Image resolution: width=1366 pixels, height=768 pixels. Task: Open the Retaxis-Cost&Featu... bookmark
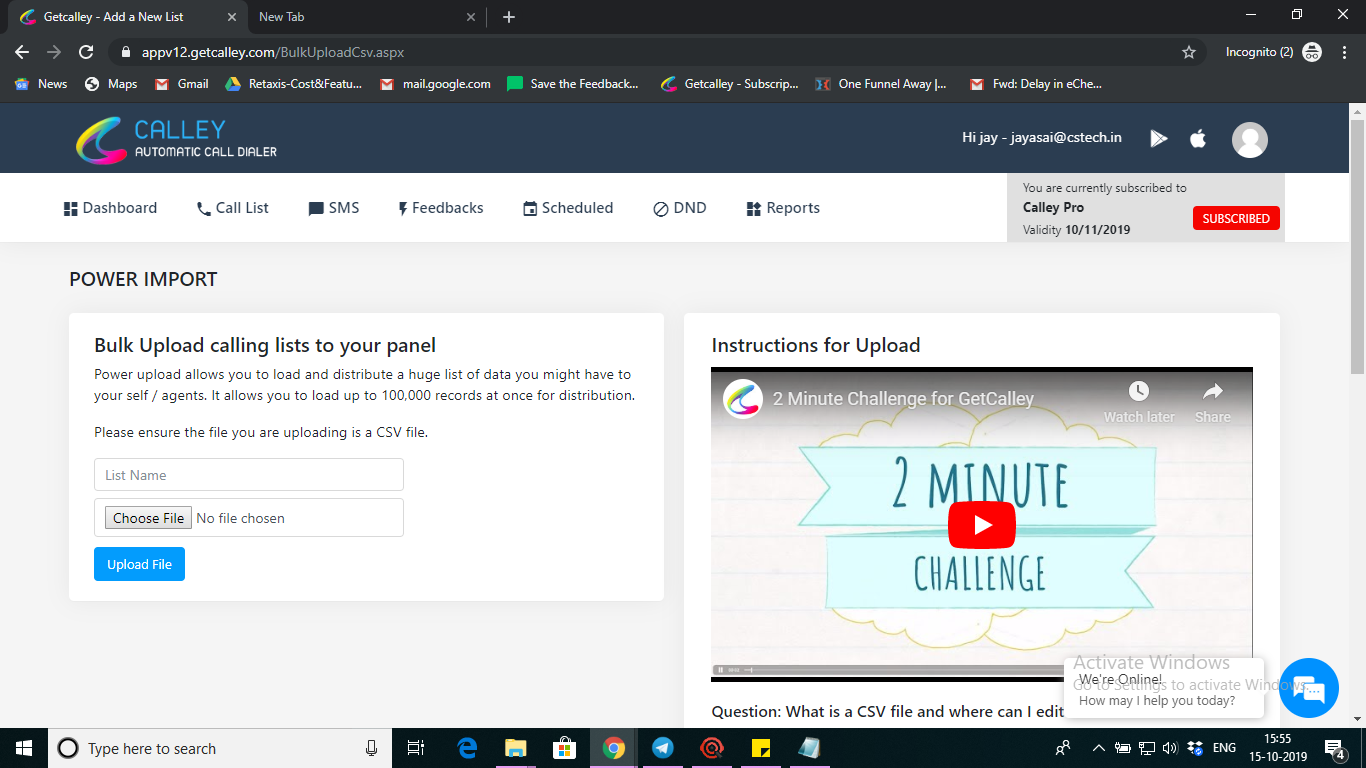[x=294, y=84]
